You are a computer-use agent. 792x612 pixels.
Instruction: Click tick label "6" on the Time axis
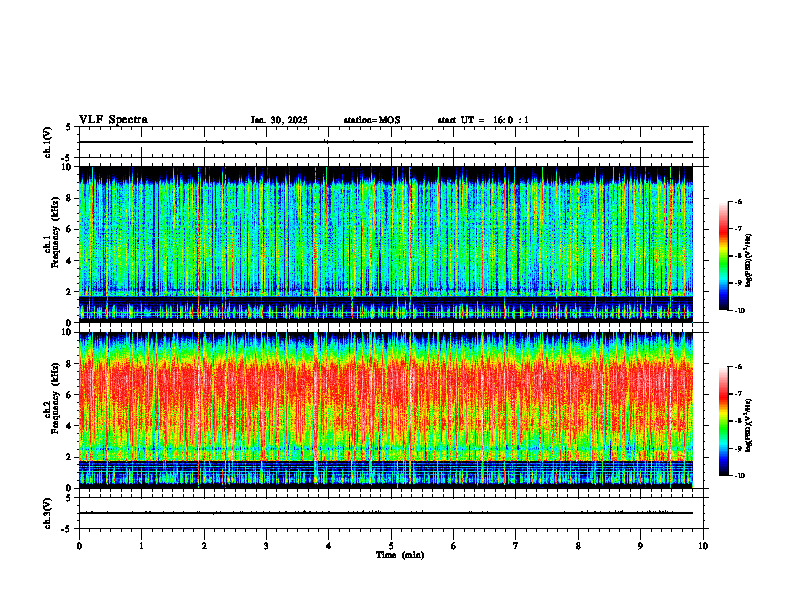point(454,546)
